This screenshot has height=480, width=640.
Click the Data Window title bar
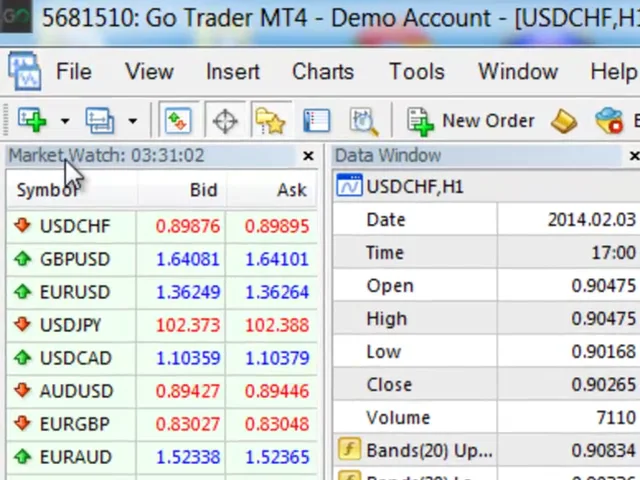(x=477, y=156)
